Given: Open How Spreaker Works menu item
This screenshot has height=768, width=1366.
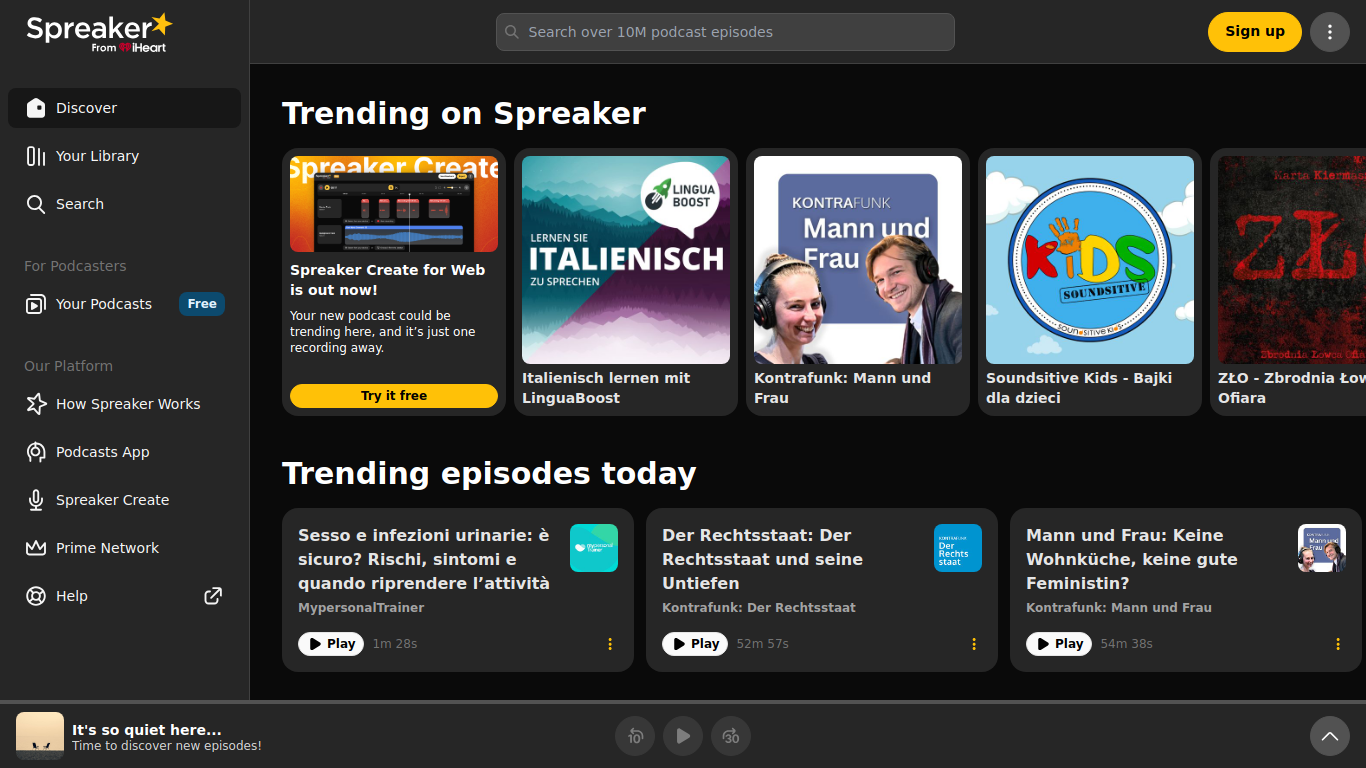Looking at the screenshot, I should click(124, 404).
